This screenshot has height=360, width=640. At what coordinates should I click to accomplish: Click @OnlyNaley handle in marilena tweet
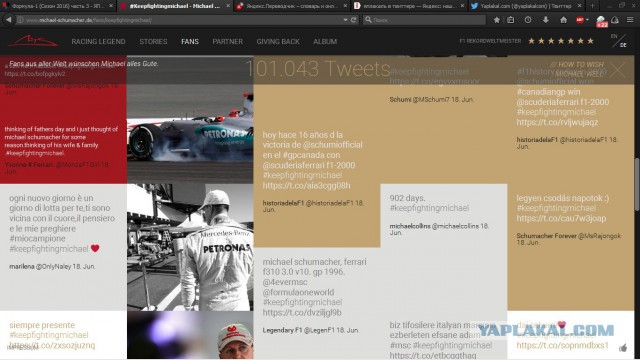click(53, 266)
